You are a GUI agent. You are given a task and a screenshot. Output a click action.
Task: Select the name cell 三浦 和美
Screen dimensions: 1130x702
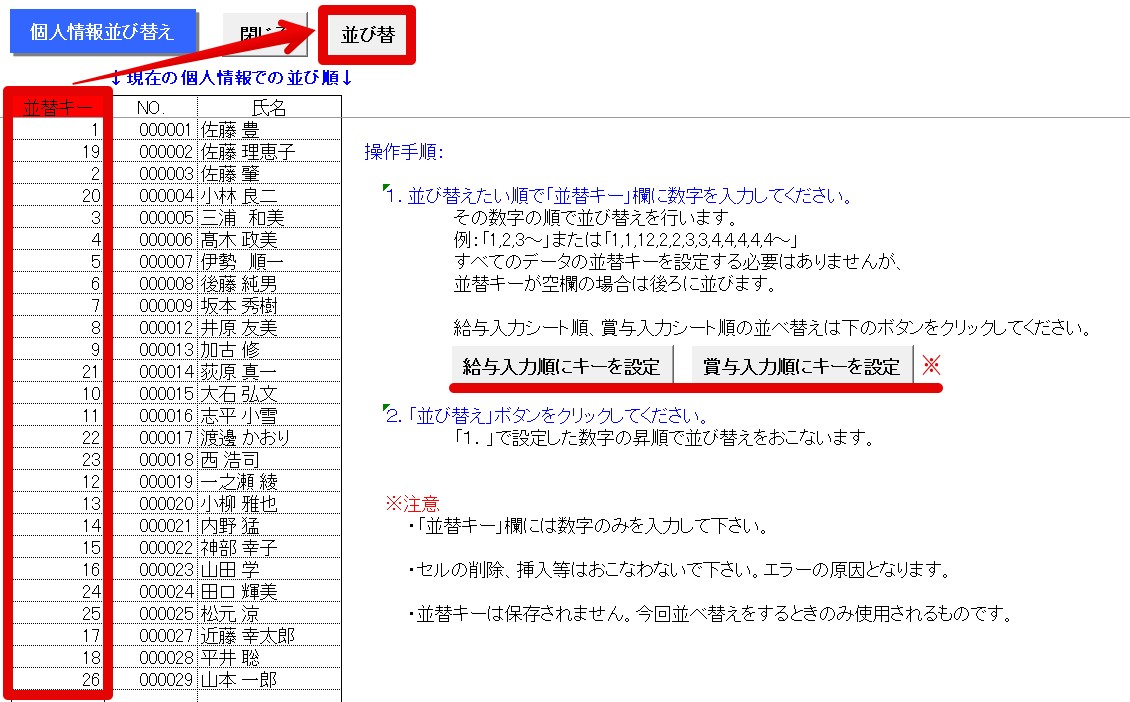[269, 218]
